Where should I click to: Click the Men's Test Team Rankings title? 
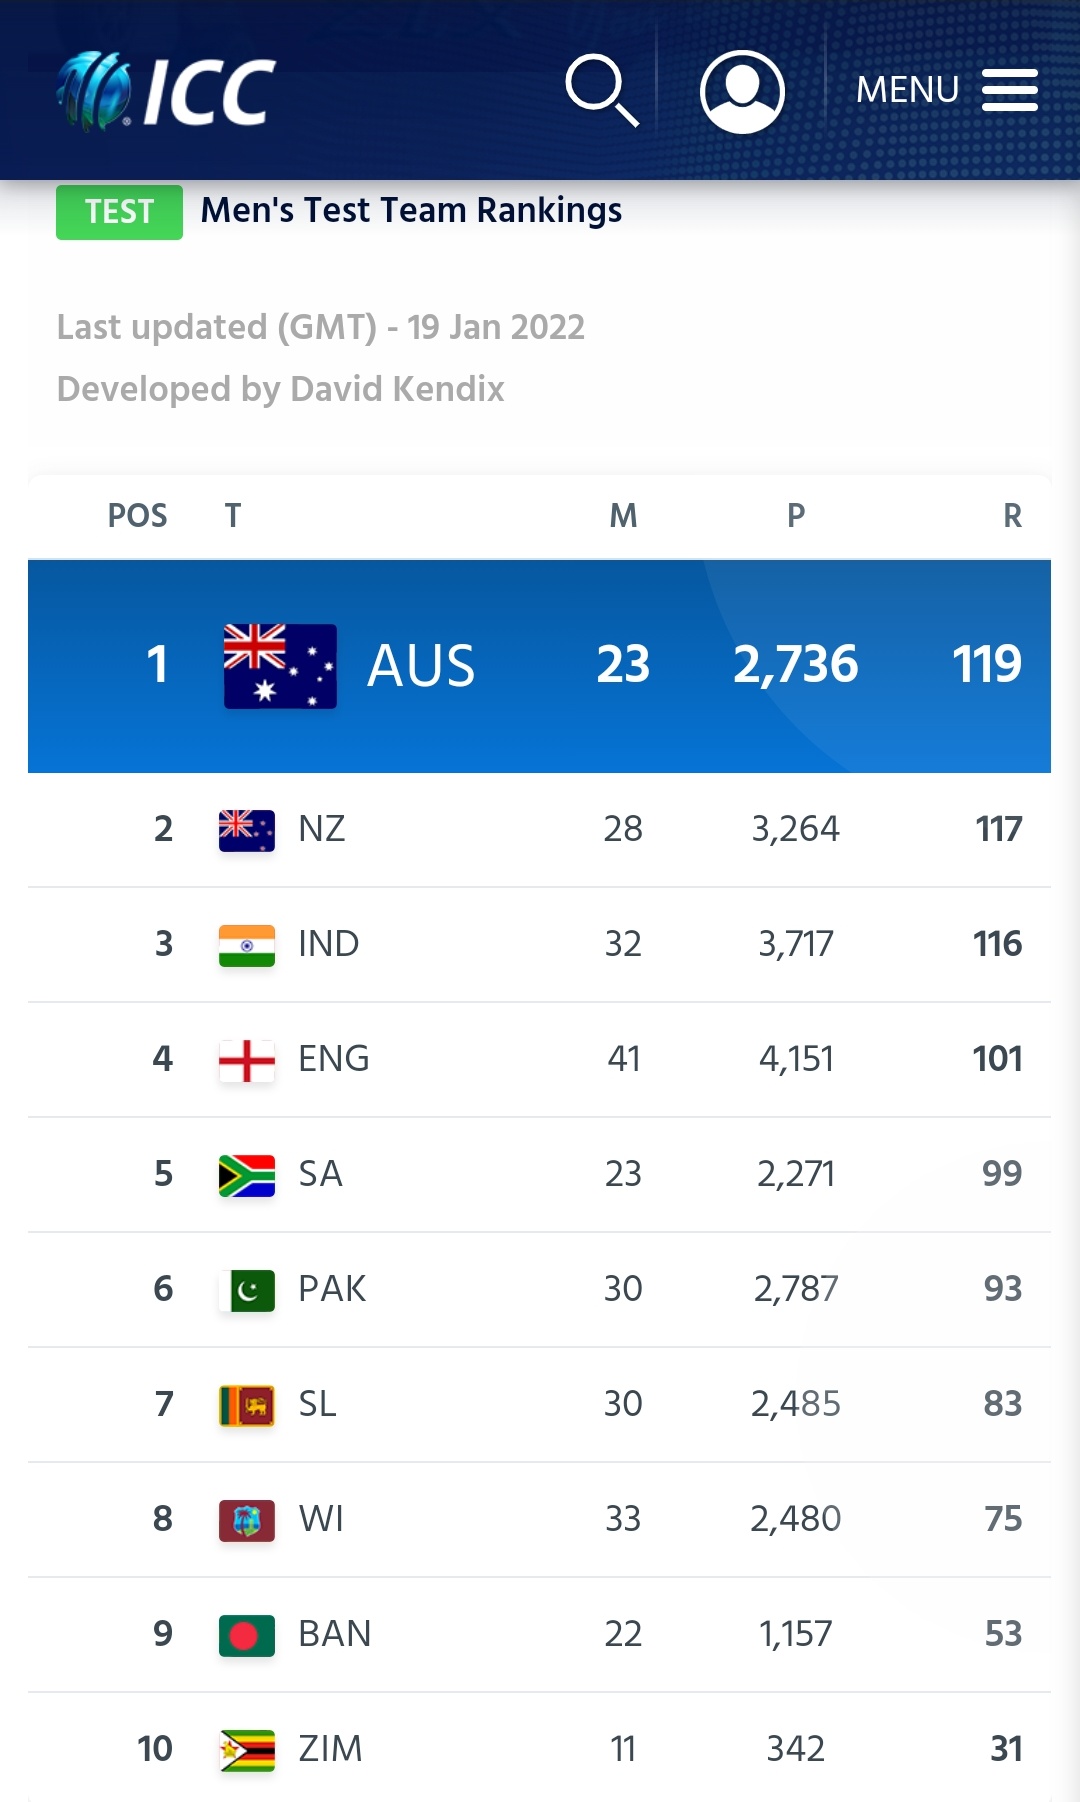[x=411, y=210]
